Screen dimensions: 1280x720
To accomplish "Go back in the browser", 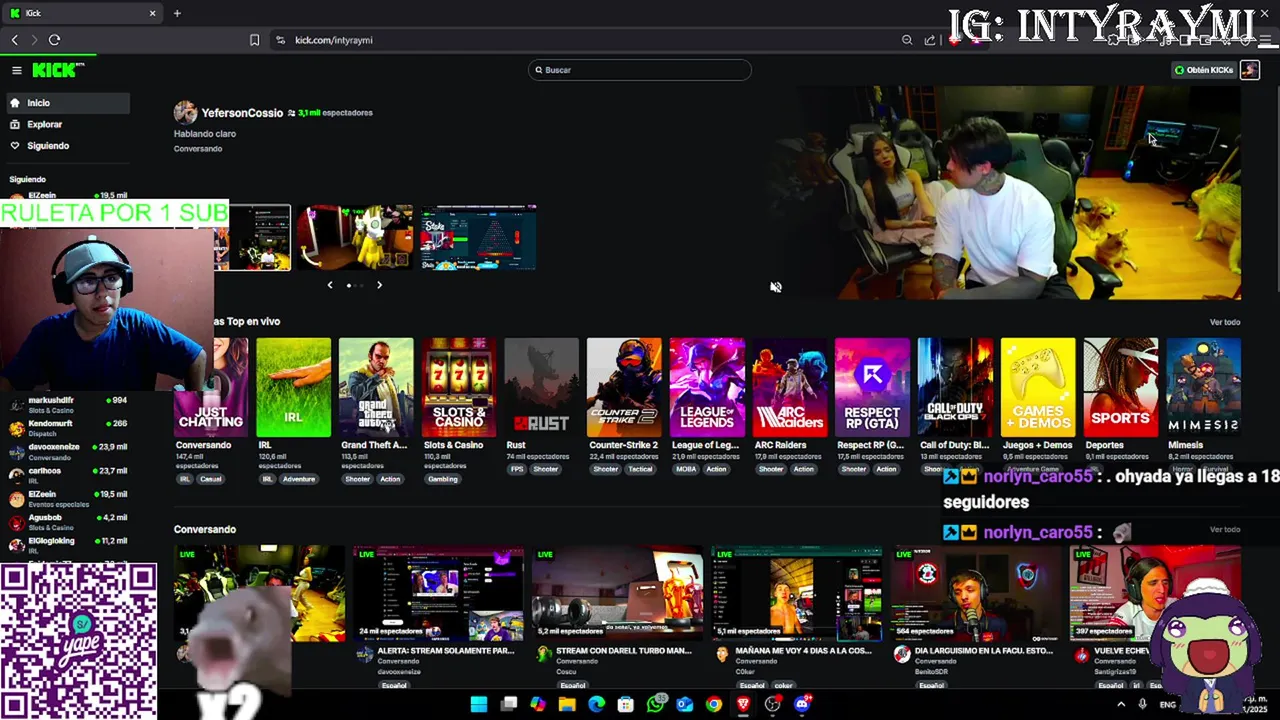I will pyautogui.click(x=14, y=40).
